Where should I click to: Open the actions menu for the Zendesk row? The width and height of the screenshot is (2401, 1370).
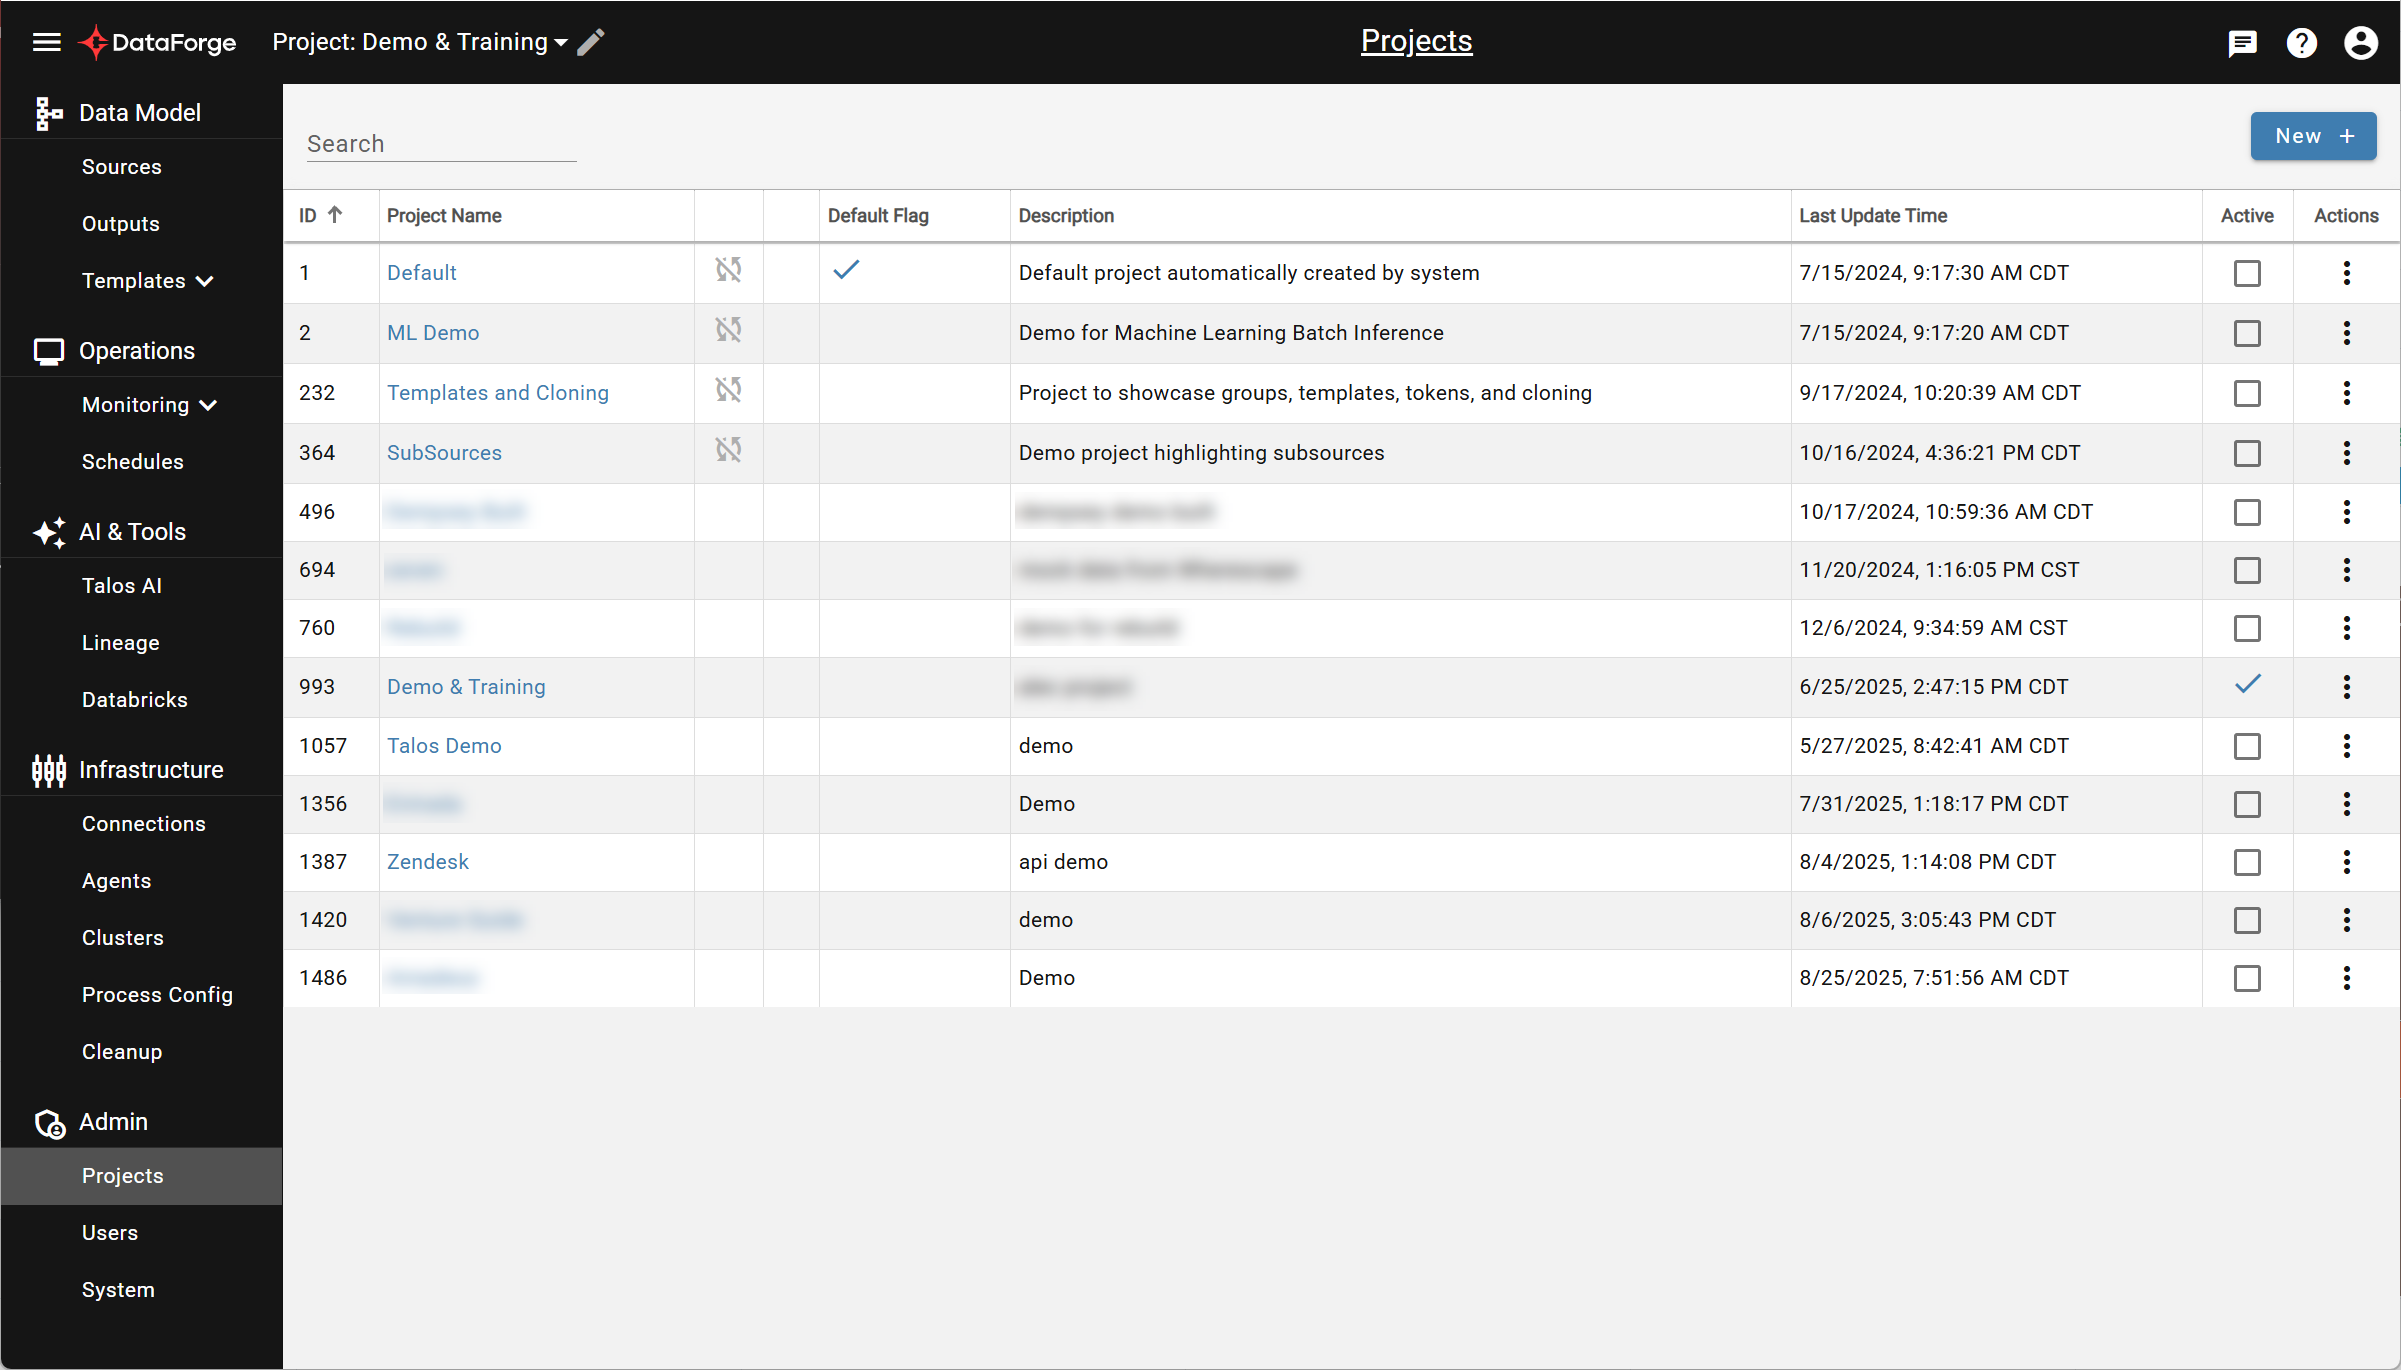point(2345,862)
